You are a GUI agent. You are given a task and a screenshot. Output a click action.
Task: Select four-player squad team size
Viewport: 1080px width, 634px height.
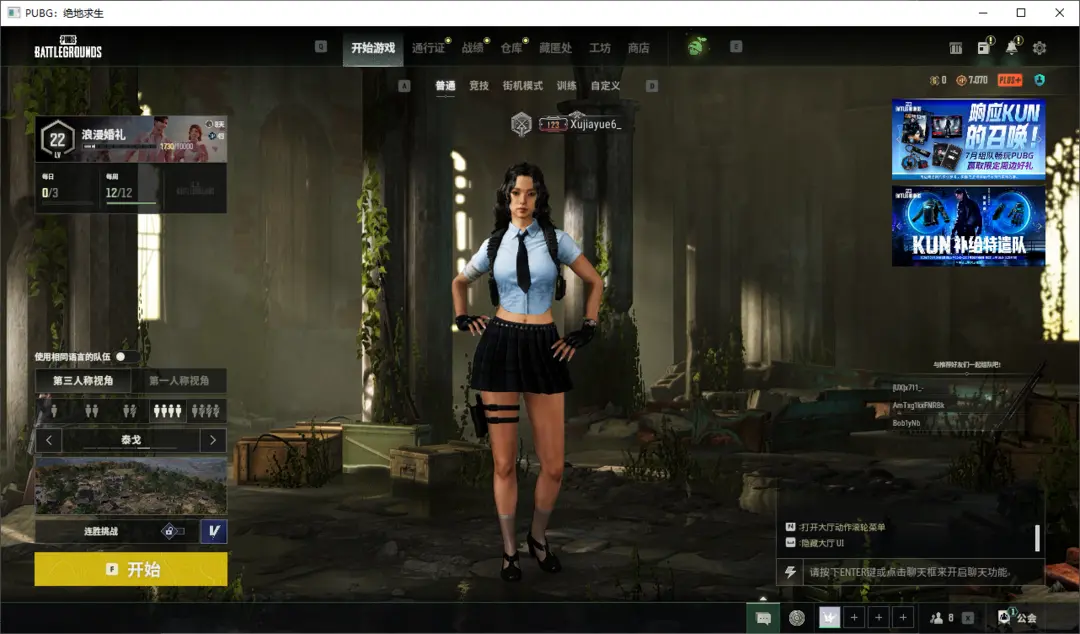tap(167, 411)
